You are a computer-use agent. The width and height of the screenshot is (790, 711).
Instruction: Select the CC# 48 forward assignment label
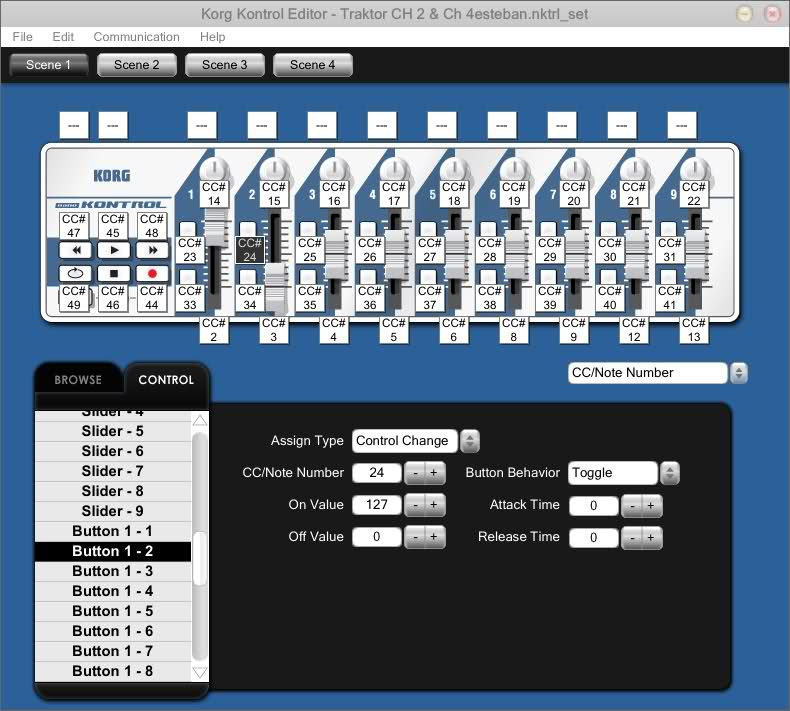point(152,226)
